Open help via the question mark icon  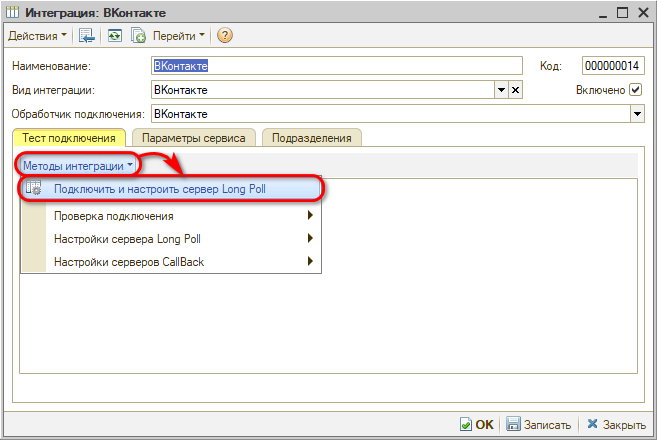pyautogui.click(x=225, y=36)
